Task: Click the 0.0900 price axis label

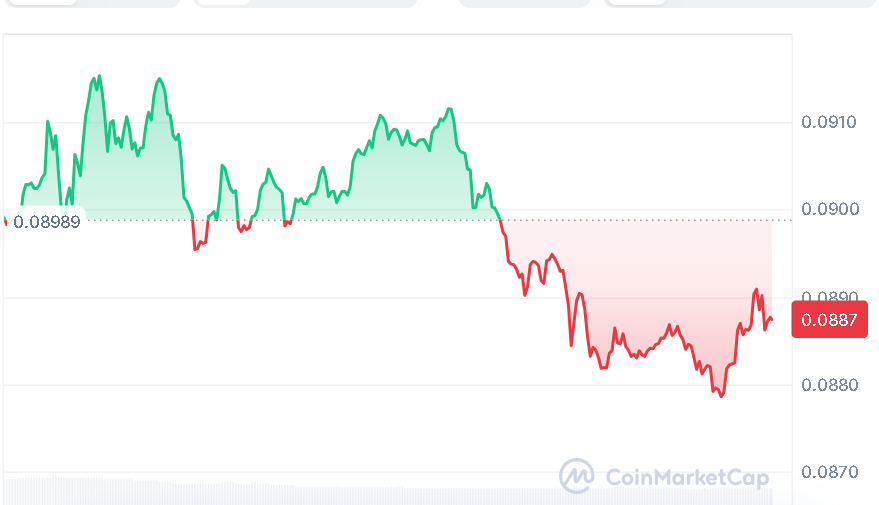Action: pyautogui.click(x=829, y=209)
